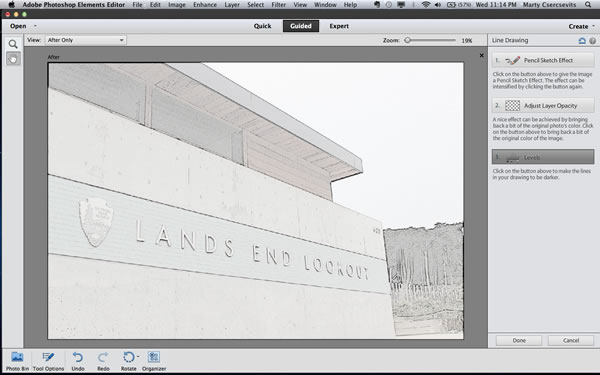The image size is (600, 375).
Task: Apply the Pencil Sketch Effect
Action: pos(543,60)
